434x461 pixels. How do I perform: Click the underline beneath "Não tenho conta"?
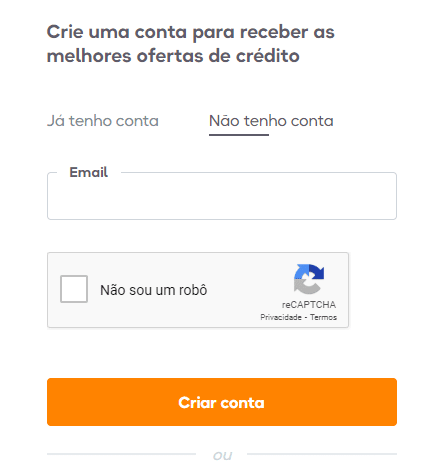tap(239, 135)
